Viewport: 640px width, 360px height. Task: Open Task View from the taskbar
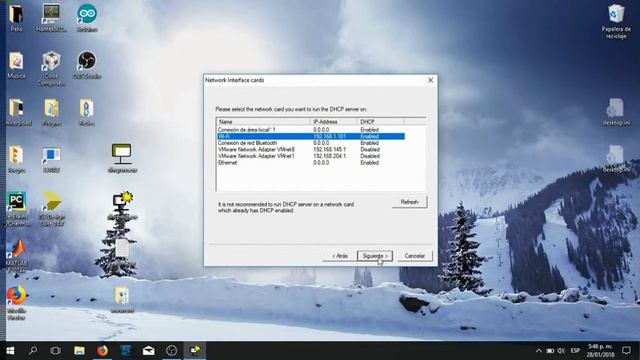(x=56, y=350)
